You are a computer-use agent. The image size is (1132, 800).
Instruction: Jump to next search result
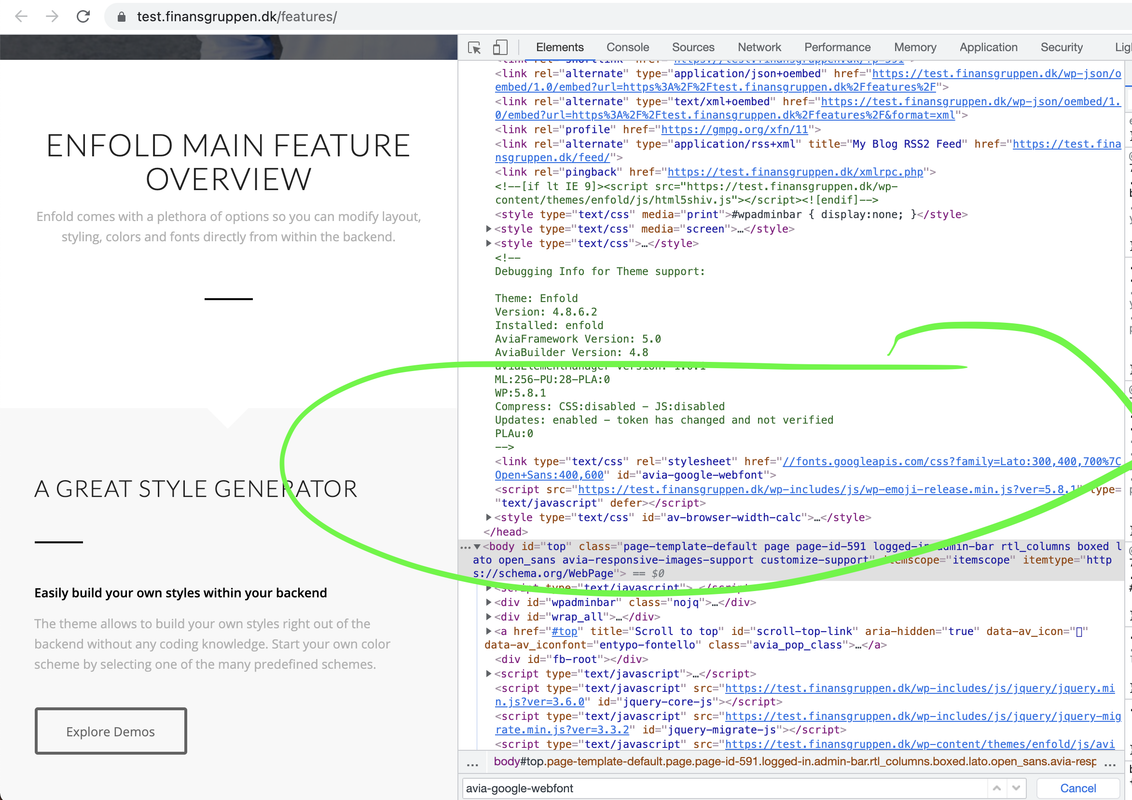(1016, 788)
